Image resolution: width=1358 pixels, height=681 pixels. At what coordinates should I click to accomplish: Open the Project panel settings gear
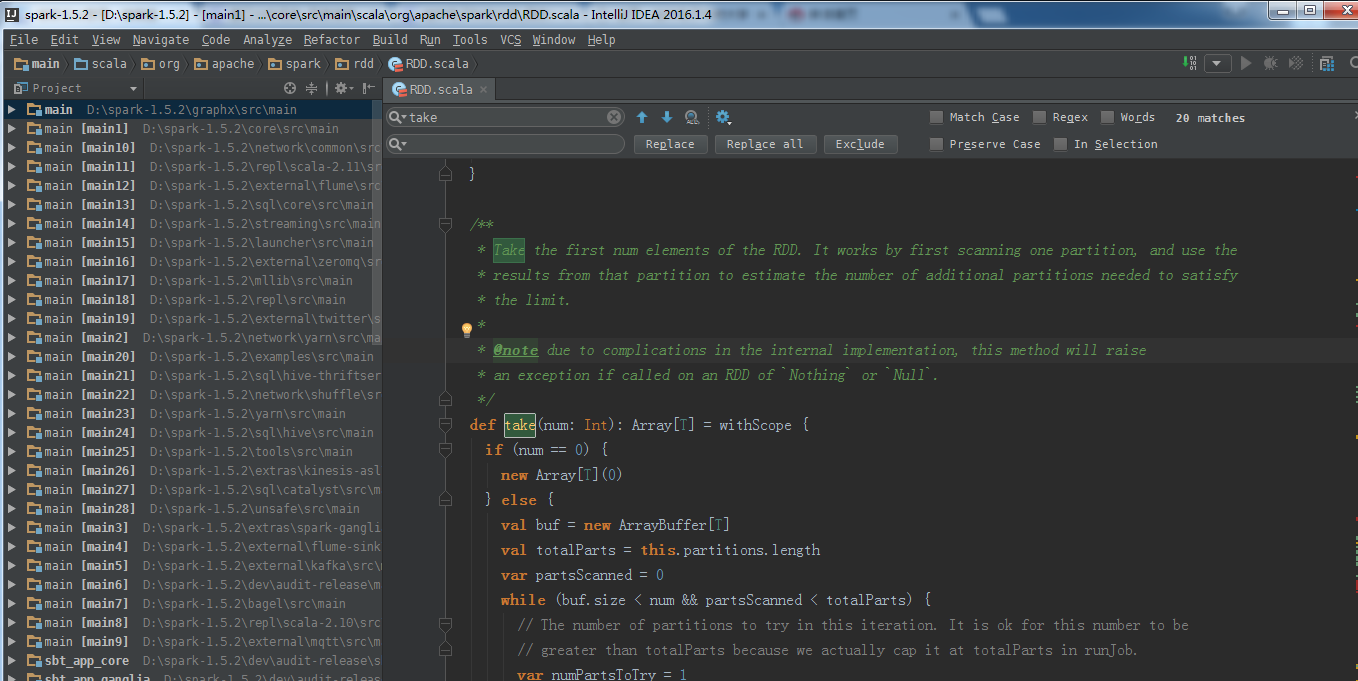point(342,88)
